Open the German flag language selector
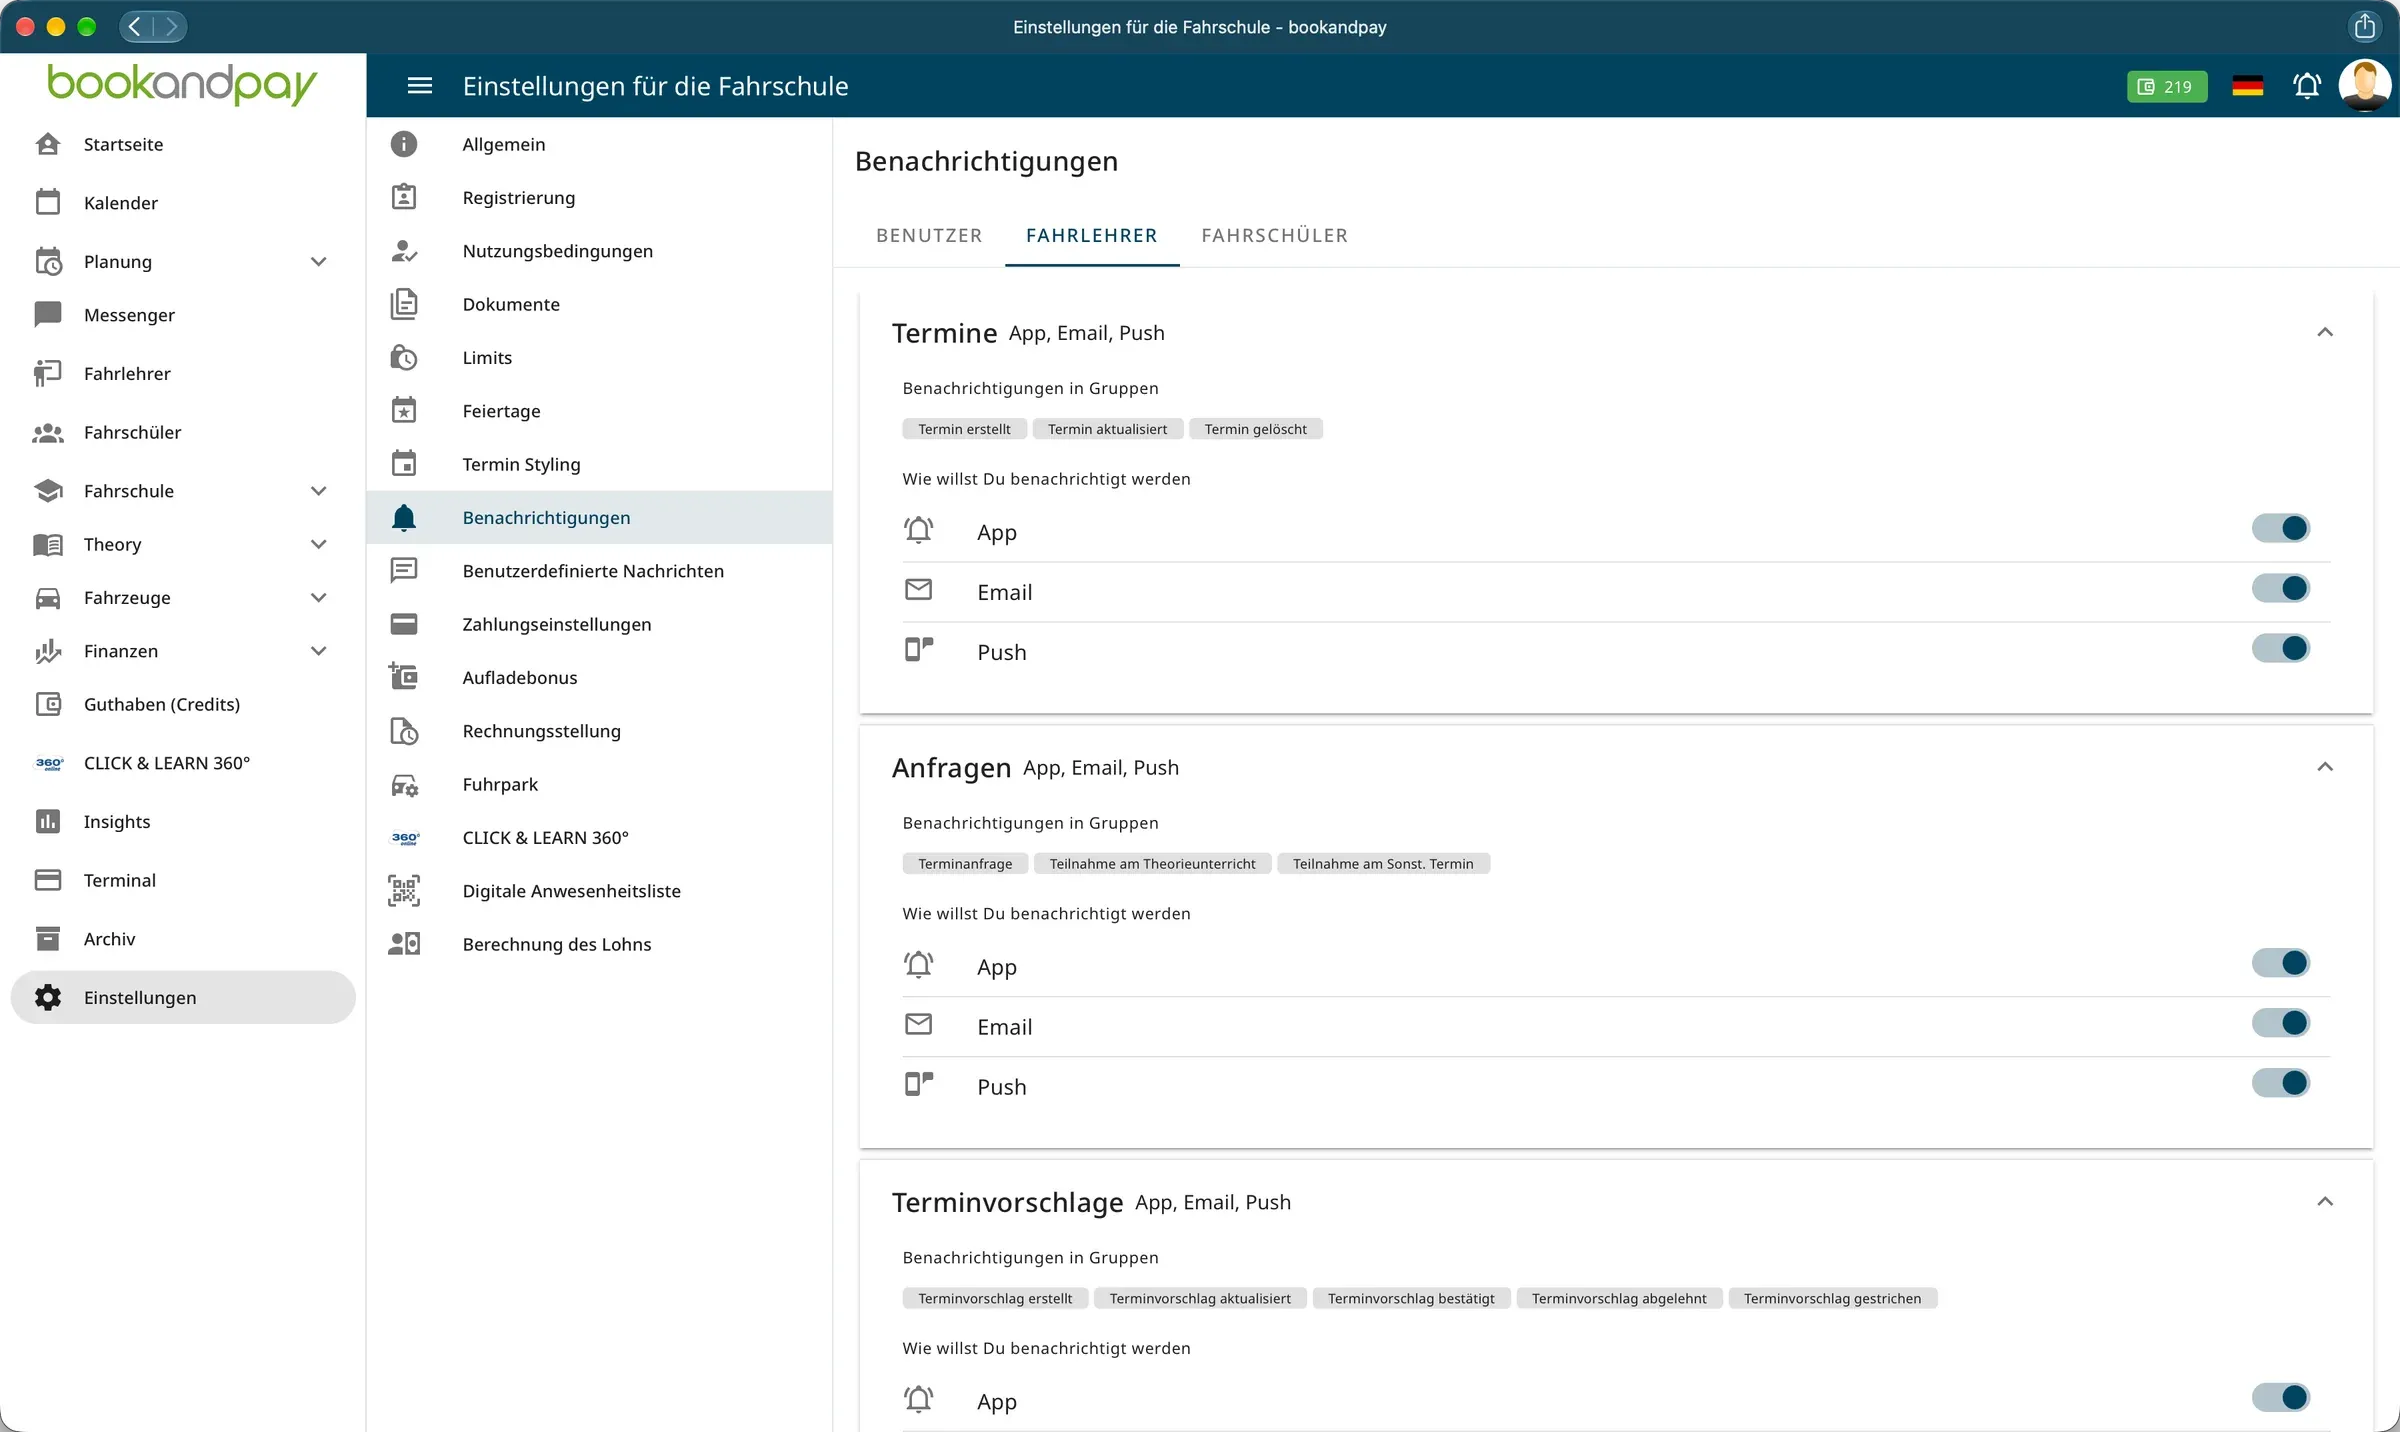The width and height of the screenshot is (2400, 1432). tap(2247, 86)
